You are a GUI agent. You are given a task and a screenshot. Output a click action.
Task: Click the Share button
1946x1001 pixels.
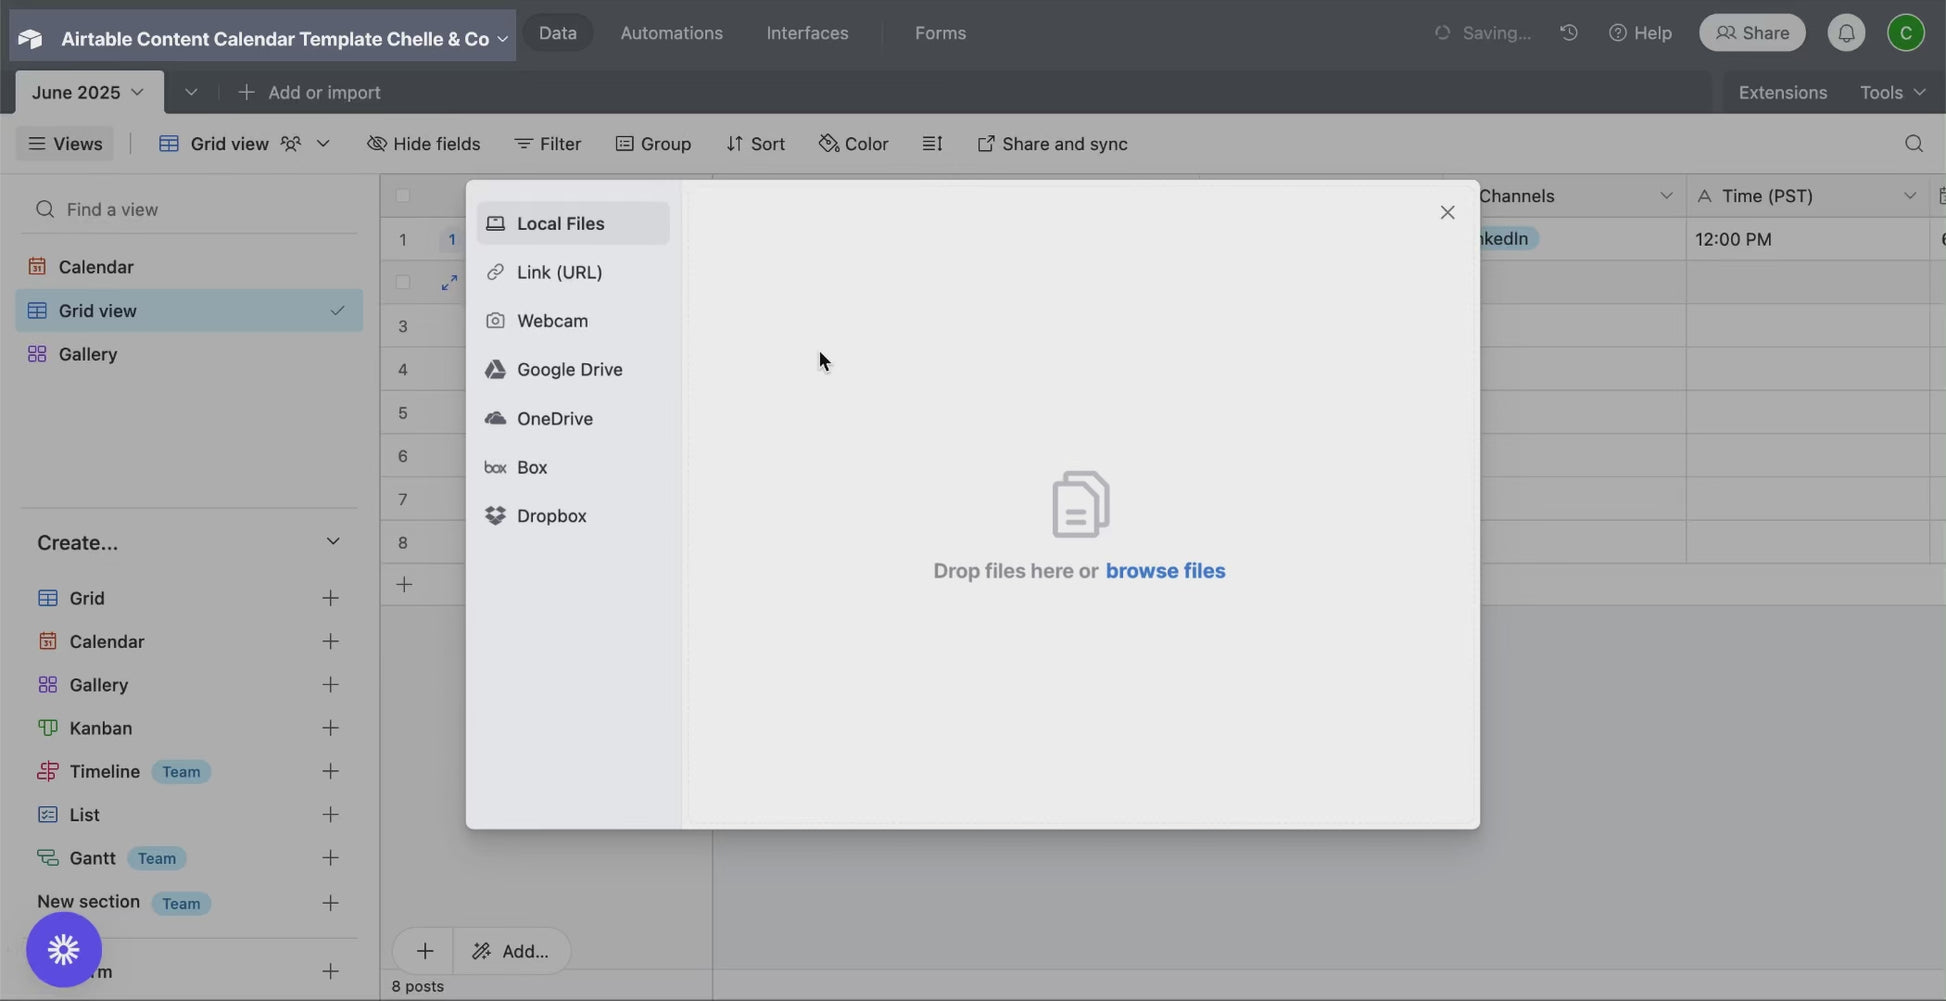click(1752, 33)
